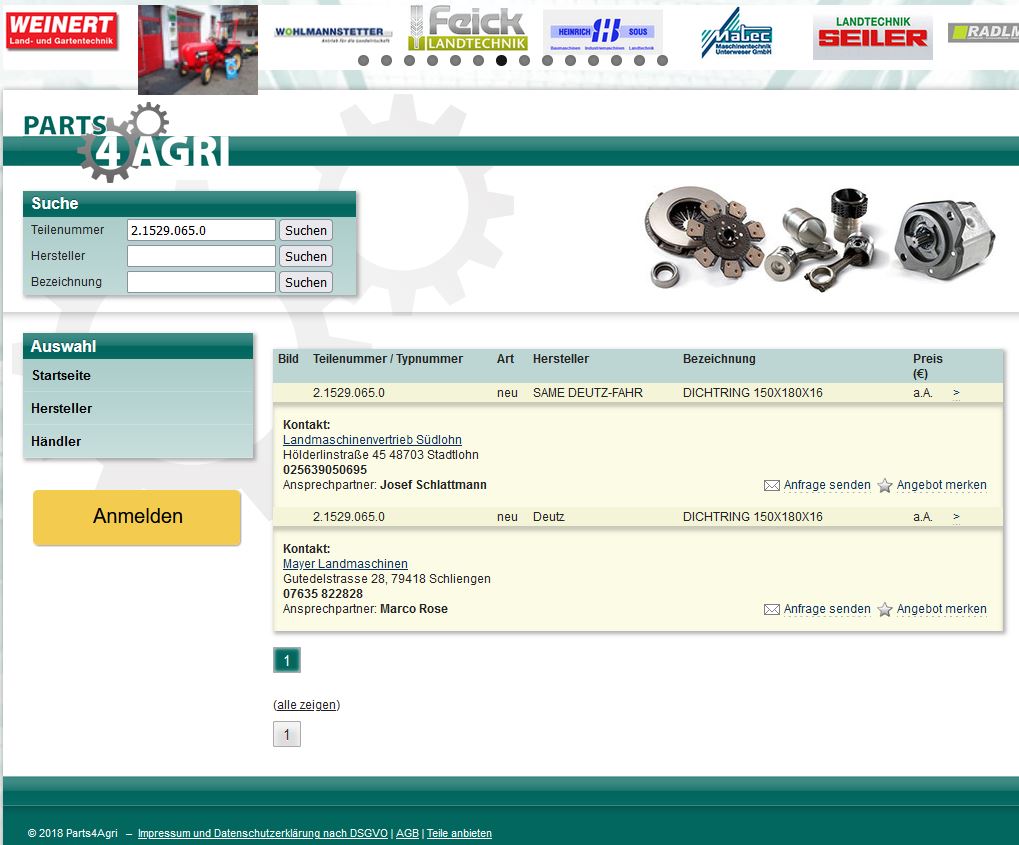Select the first carousel dot indicator
The height and width of the screenshot is (845, 1019).
363,61
